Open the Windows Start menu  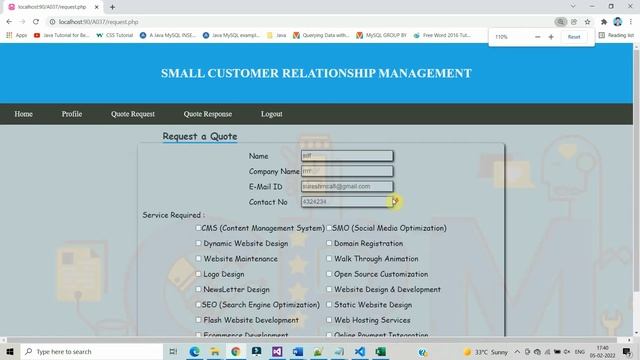[x=10, y=351]
